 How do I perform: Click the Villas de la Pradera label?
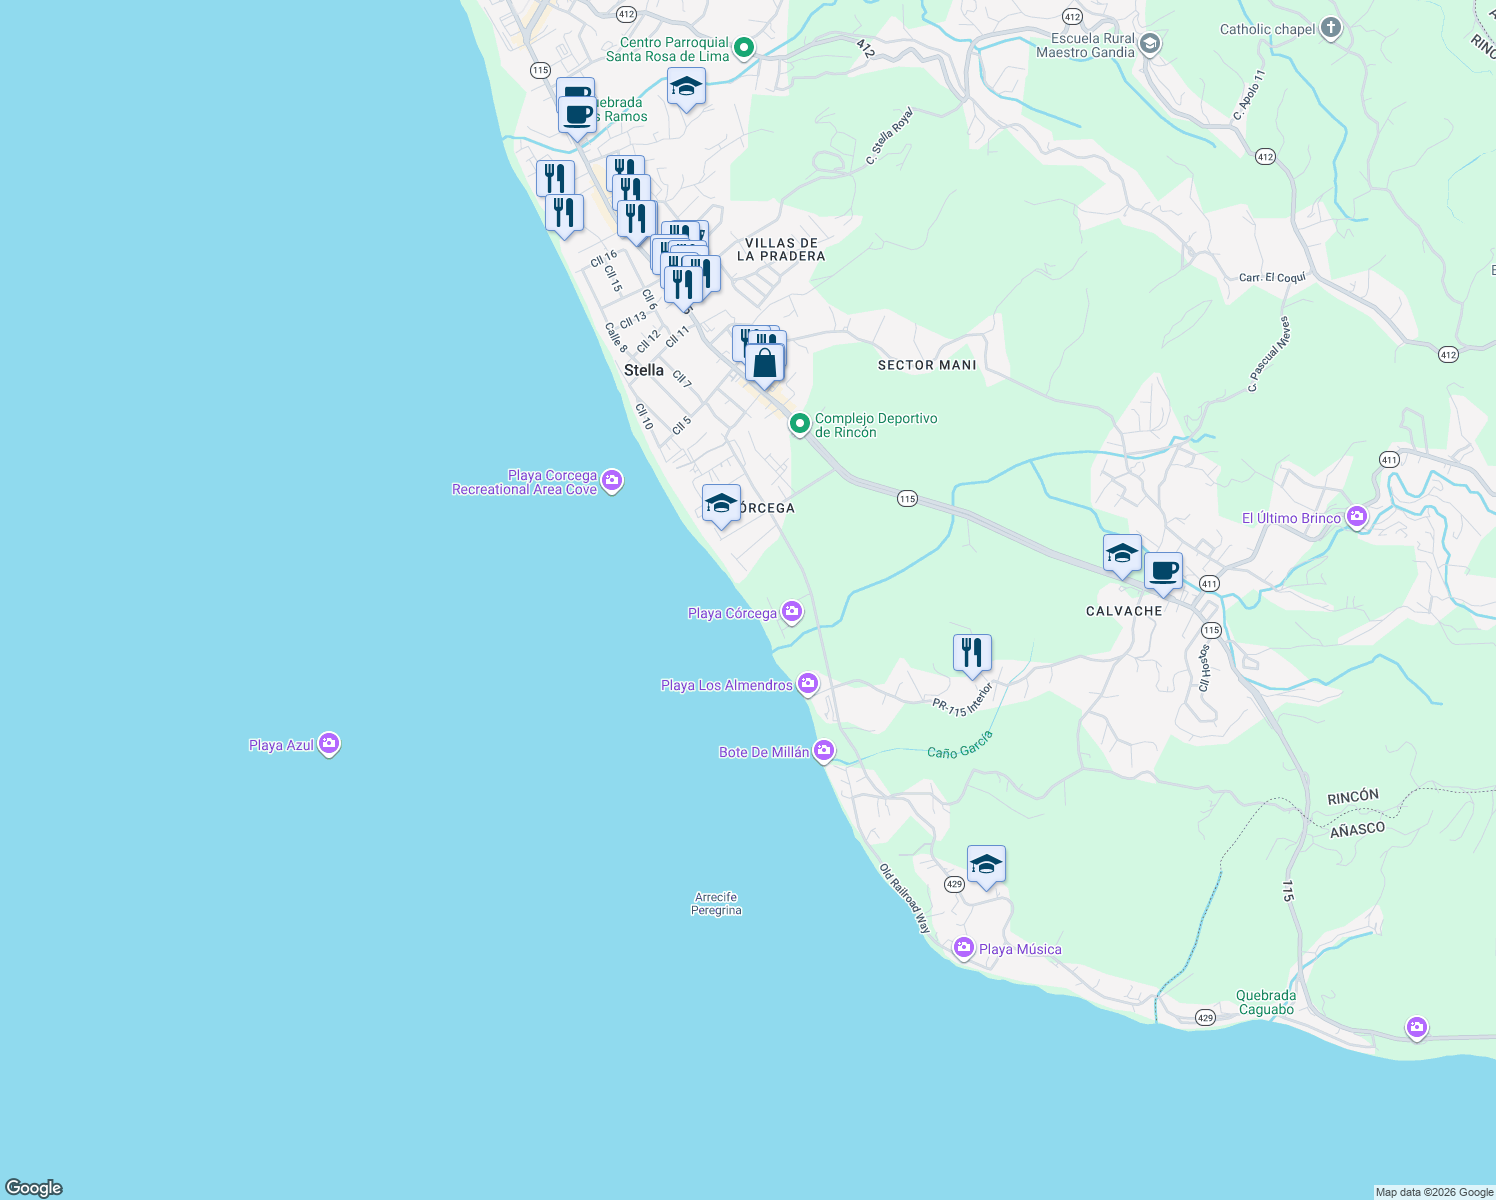coord(780,251)
